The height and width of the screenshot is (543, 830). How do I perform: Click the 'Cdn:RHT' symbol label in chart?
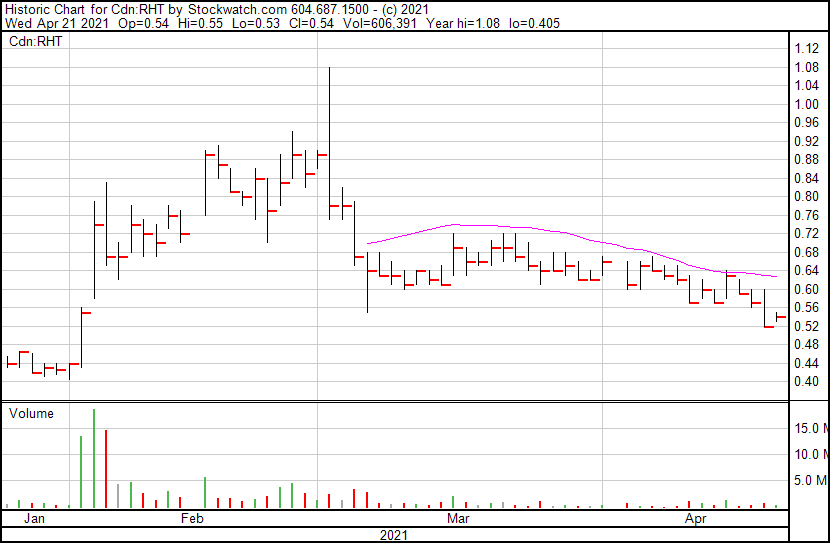(x=35, y=41)
